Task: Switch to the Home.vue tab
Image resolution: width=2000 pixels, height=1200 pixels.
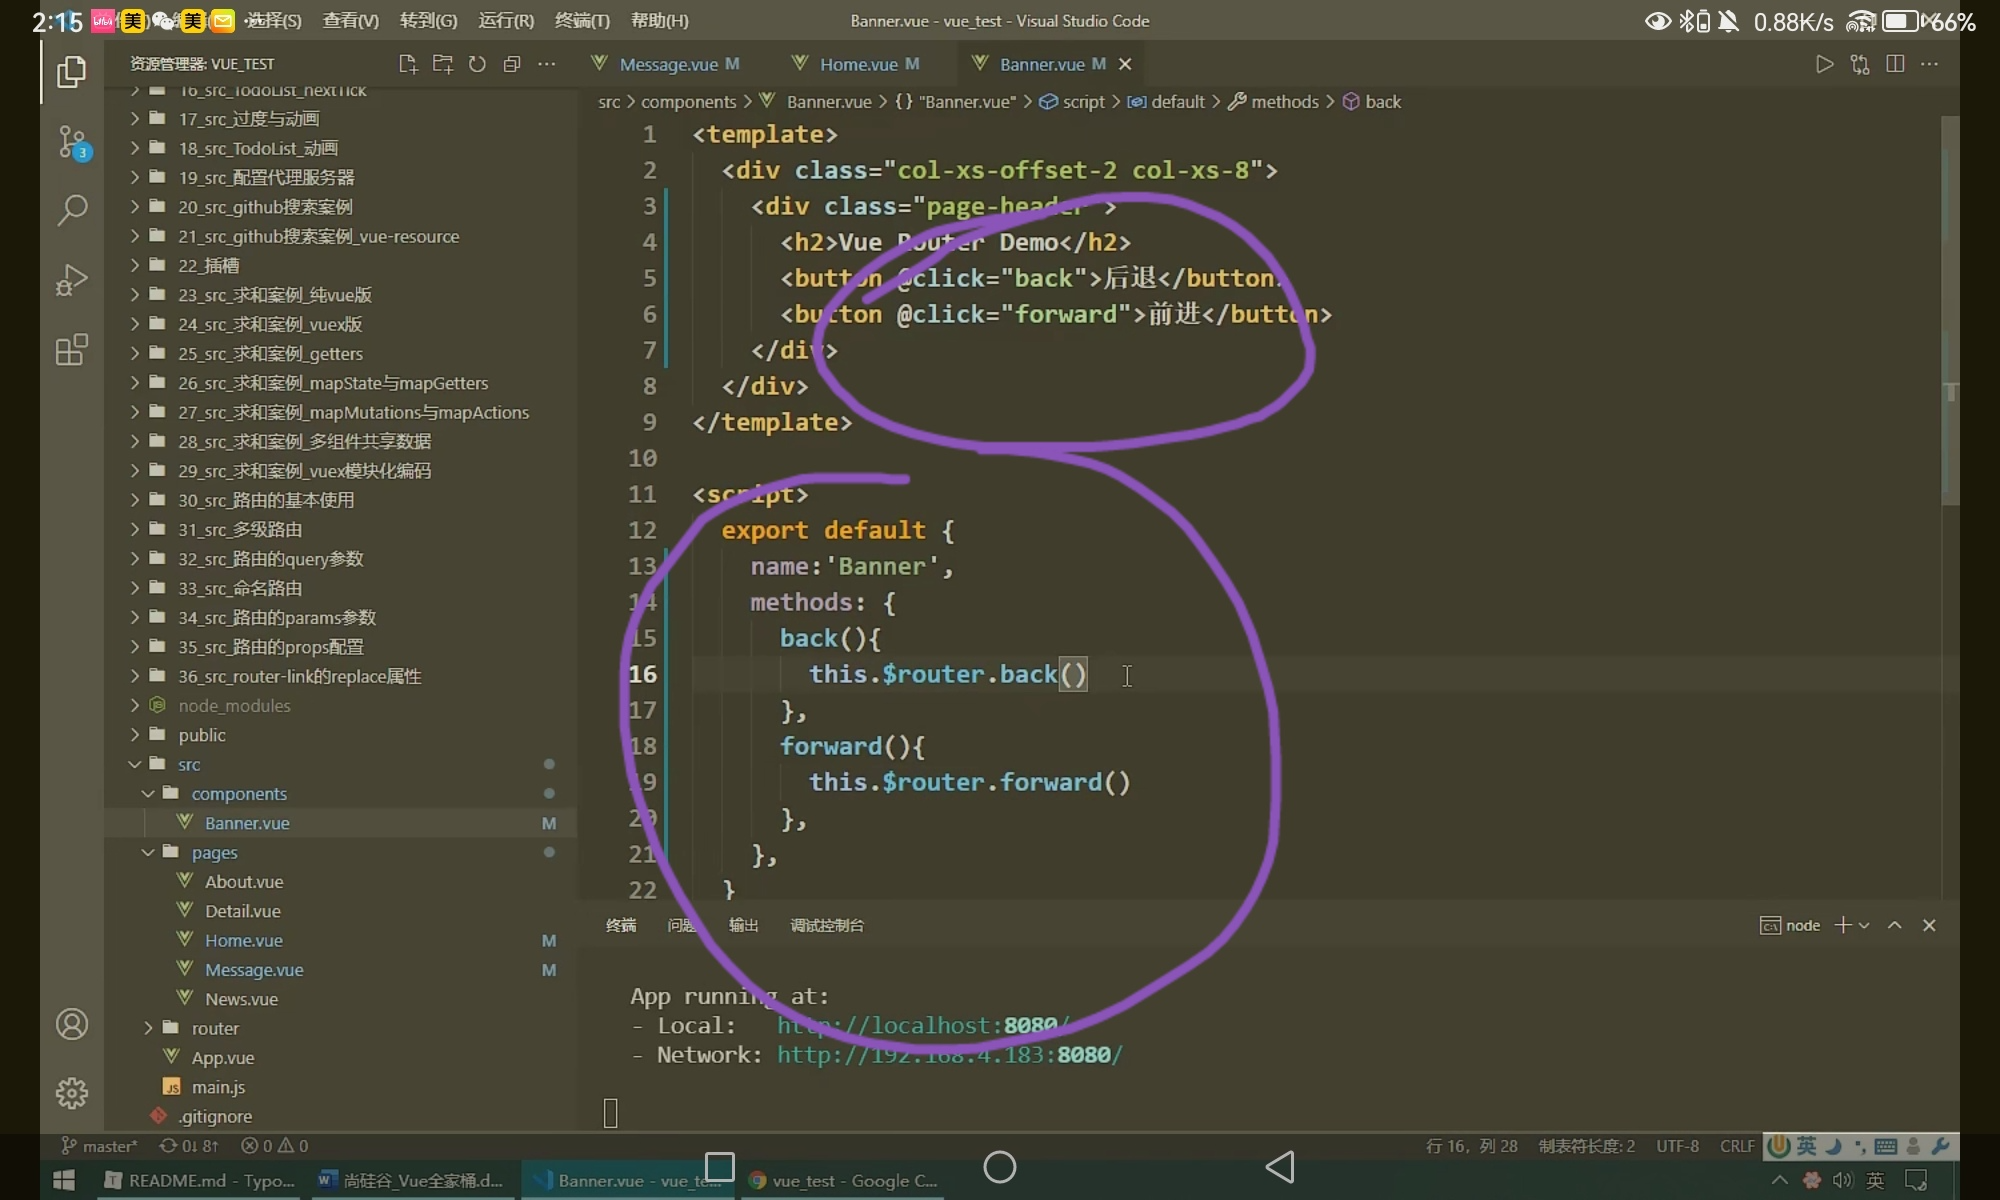Action: pos(858,64)
